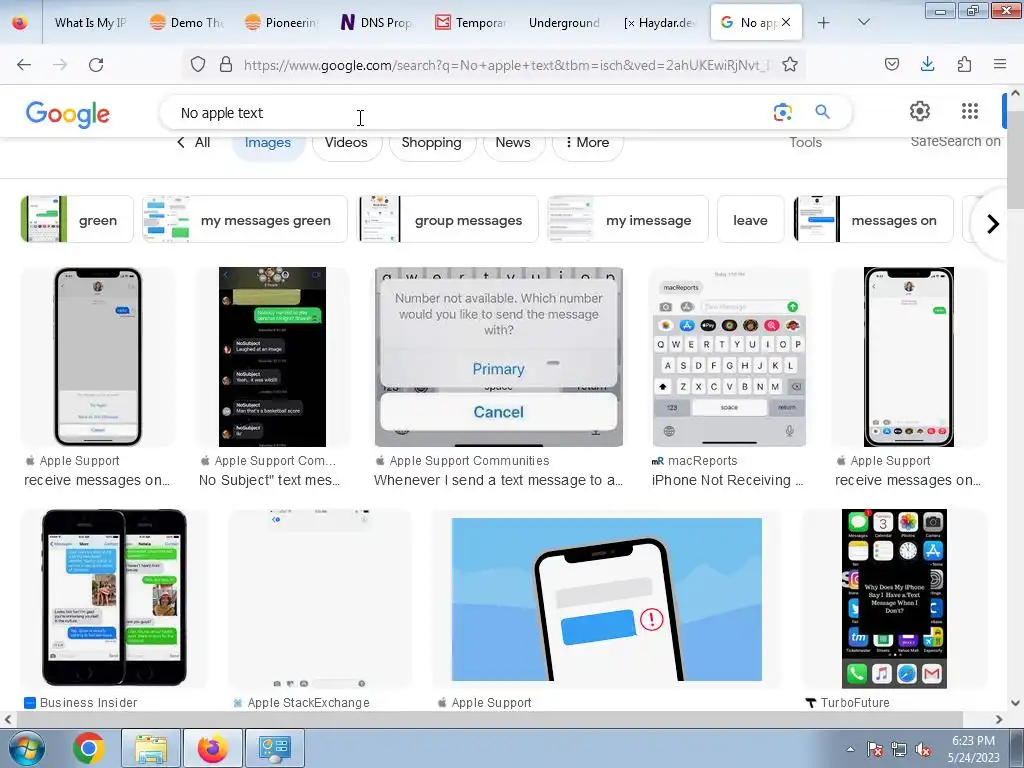Switch to the 'Tempora' browser tab
The image size is (1024, 768).
click(x=471, y=23)
